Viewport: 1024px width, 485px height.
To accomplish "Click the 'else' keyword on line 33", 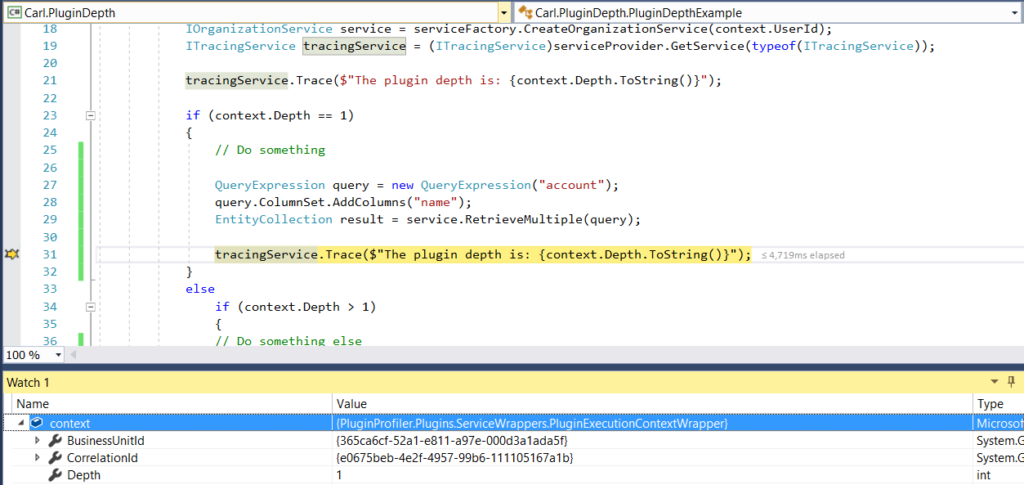I will click(x=200, y=289).
